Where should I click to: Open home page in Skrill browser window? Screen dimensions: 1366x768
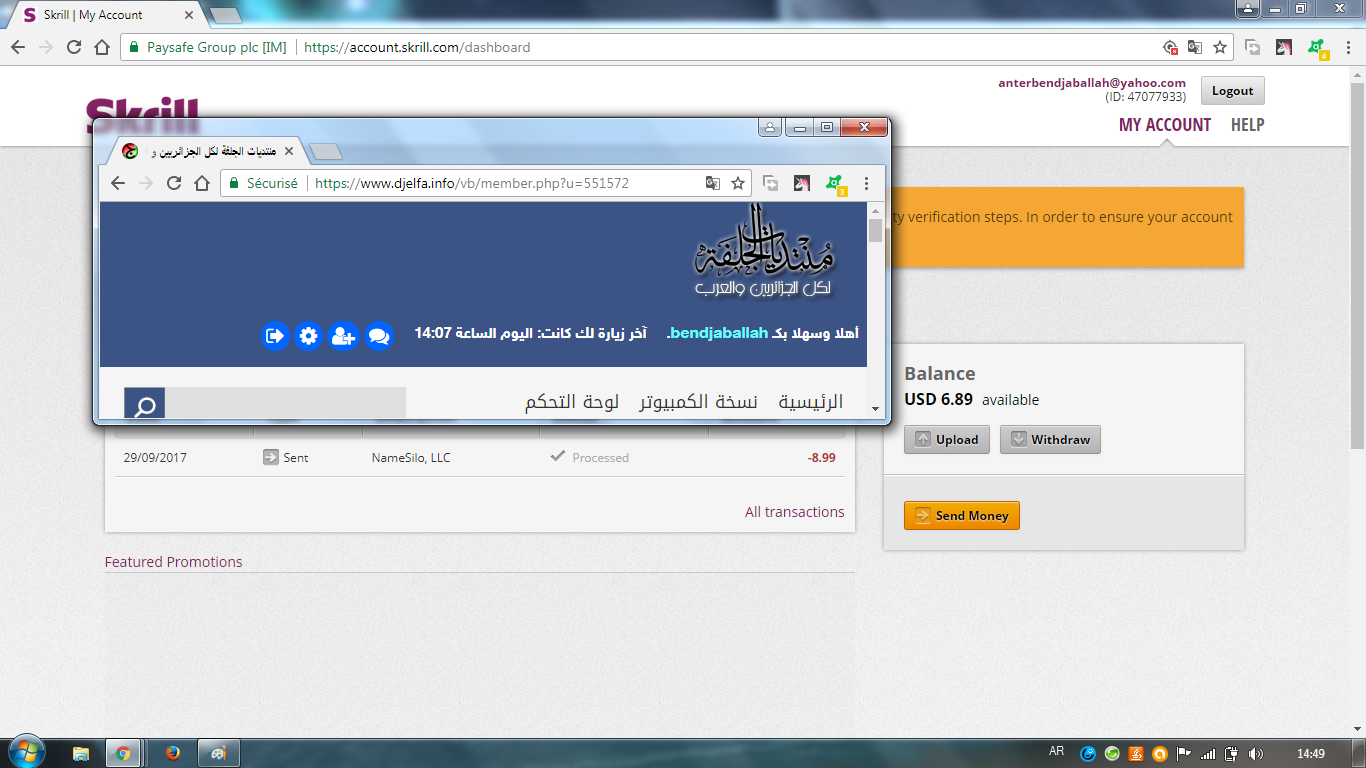point(102,47)
